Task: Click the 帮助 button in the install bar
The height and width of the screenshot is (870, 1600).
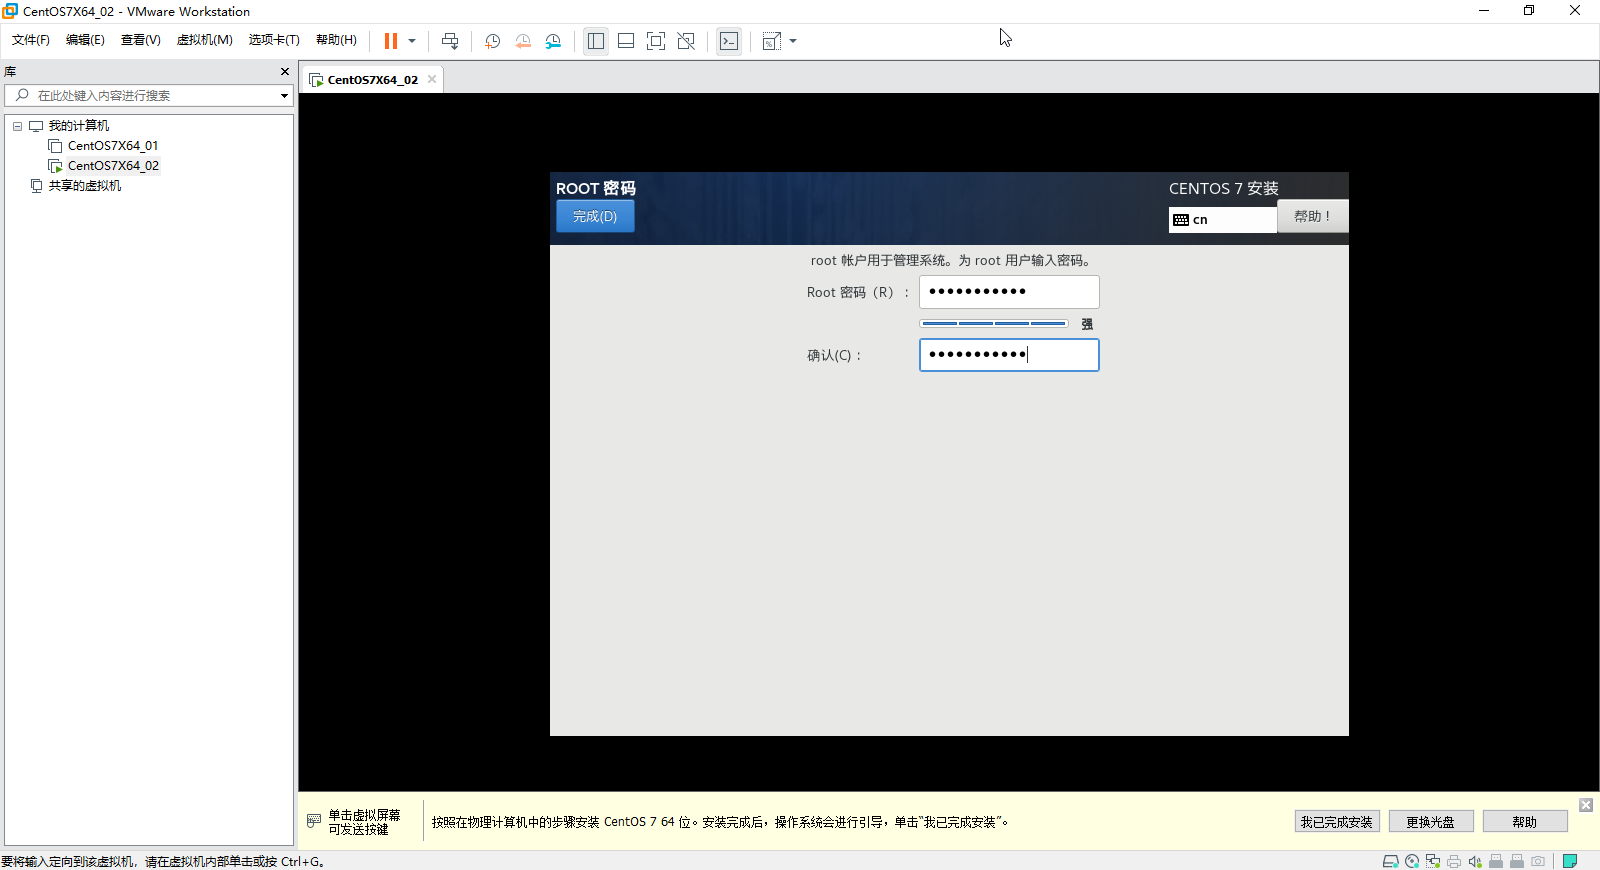Action: coord(1525,822)
